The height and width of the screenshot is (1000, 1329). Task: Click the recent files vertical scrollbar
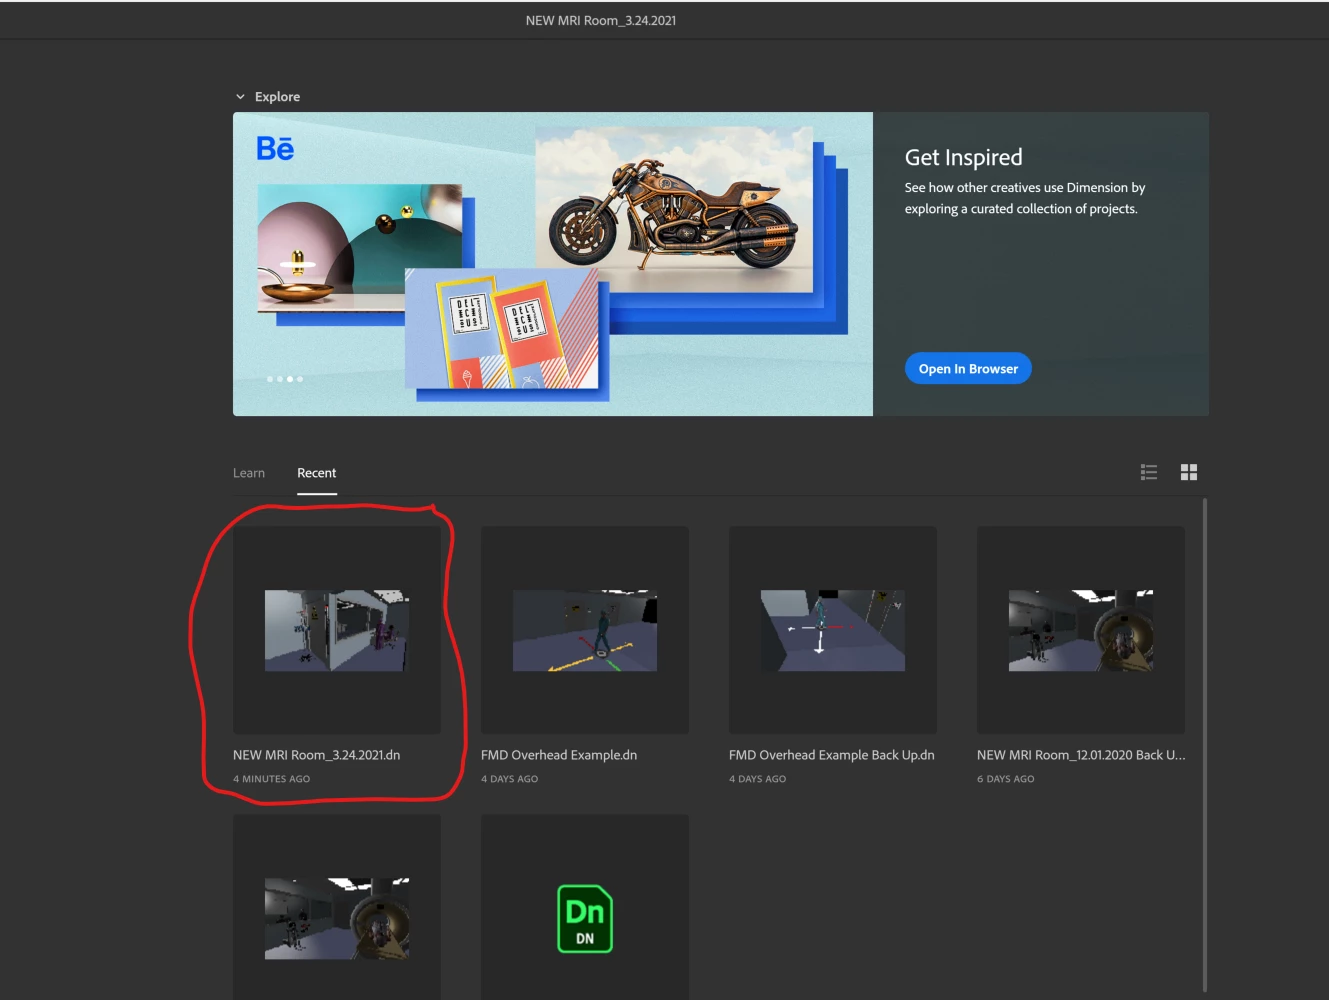point(1205,745)
